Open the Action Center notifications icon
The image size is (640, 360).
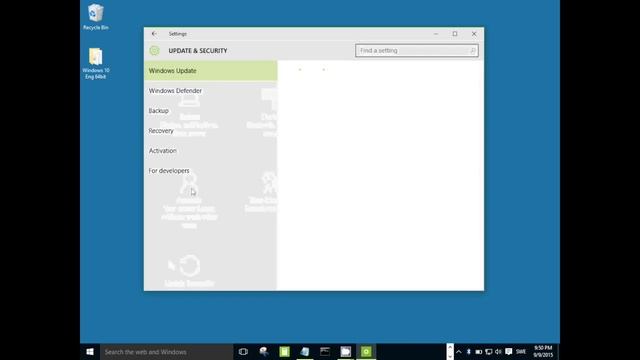tap(509, 351)
